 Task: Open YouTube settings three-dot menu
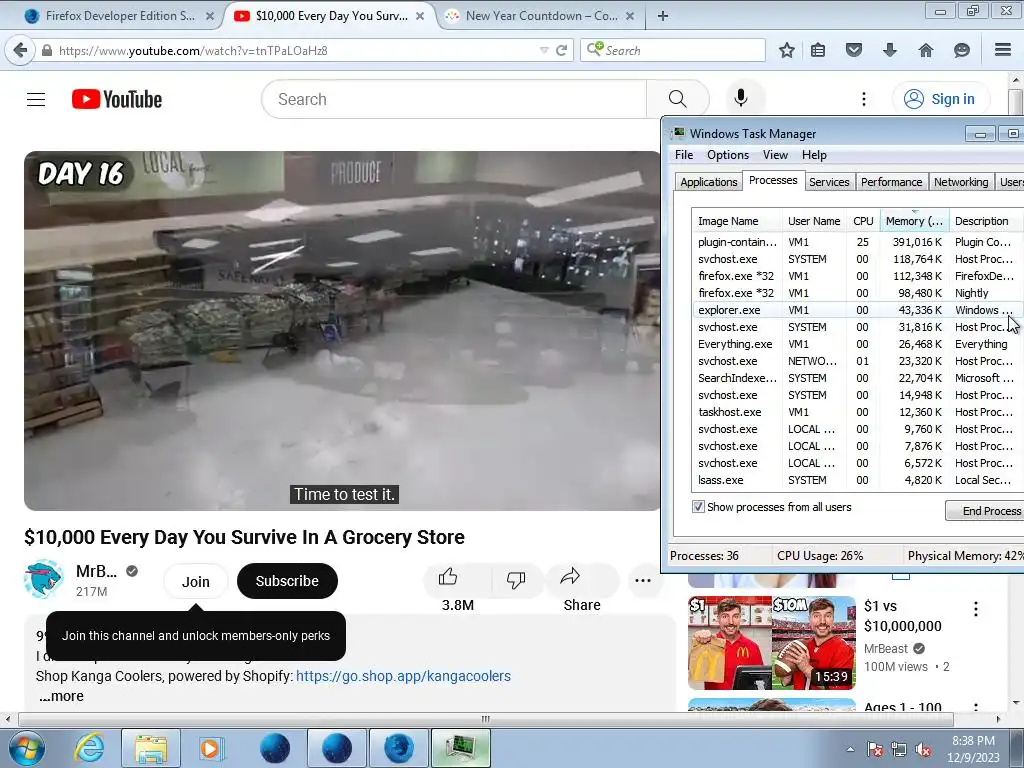point(863,99)
